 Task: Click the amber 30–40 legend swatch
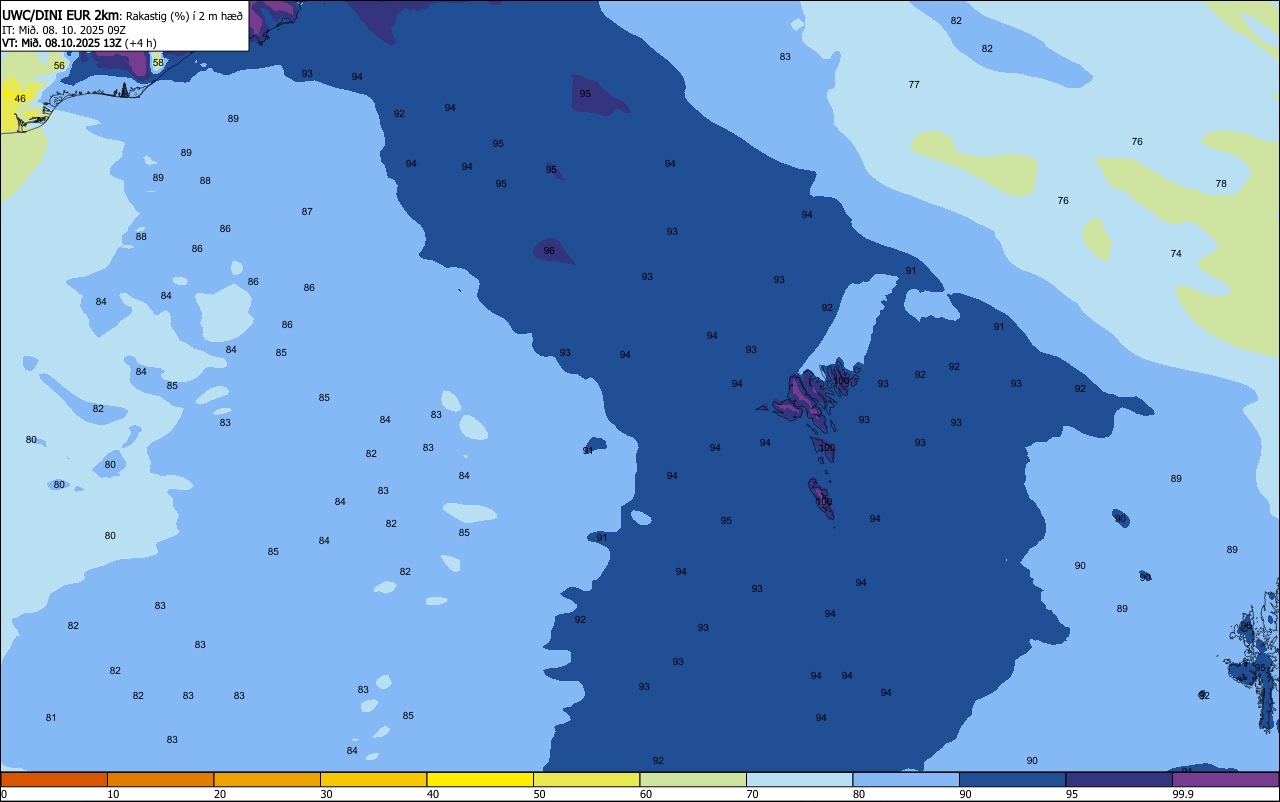pos(373,779)
